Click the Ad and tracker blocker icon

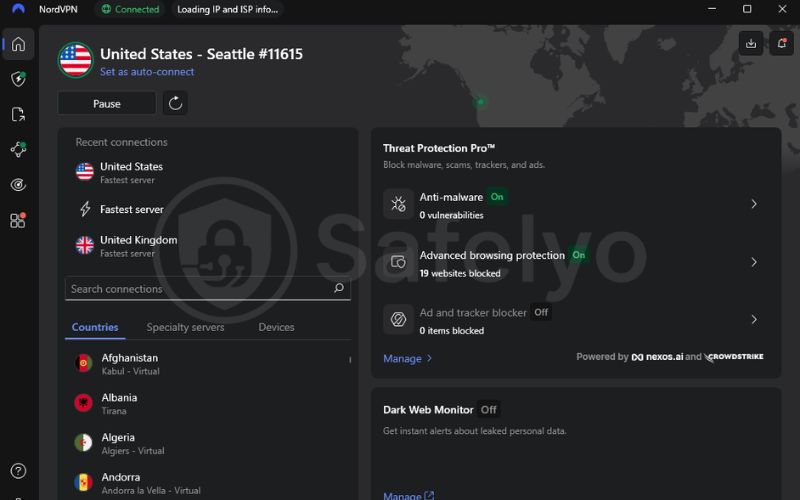click(x=398, y=319)
